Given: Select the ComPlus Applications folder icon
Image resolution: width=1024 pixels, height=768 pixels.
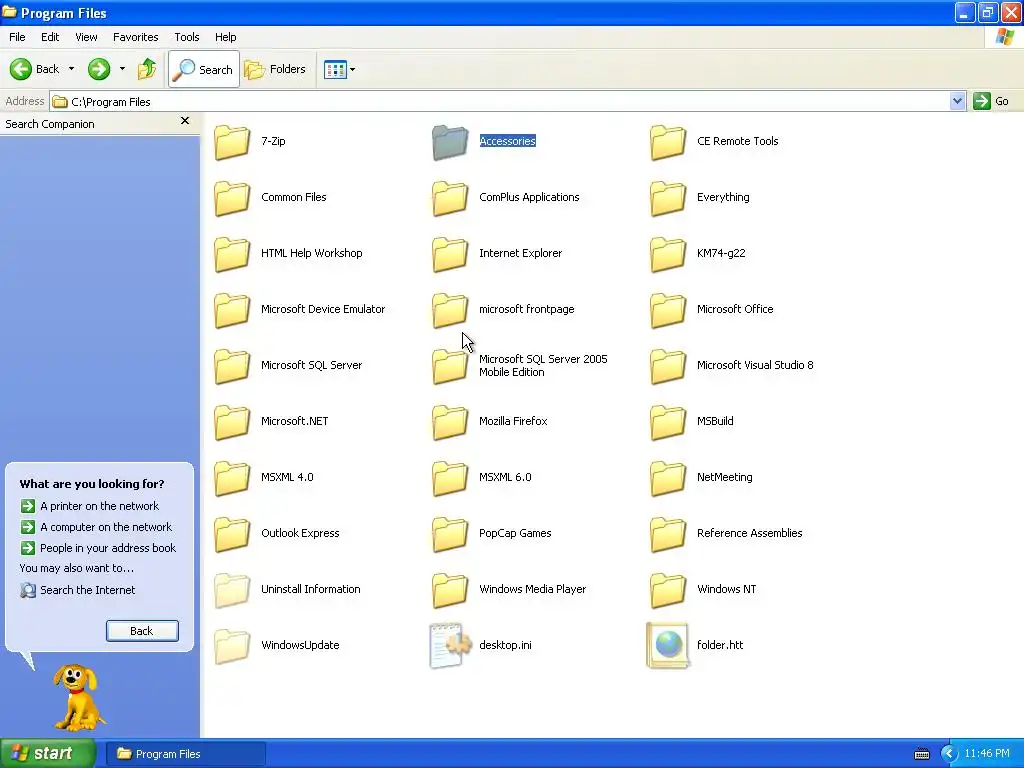Looking at the screenshot, I should click(450, 198).
